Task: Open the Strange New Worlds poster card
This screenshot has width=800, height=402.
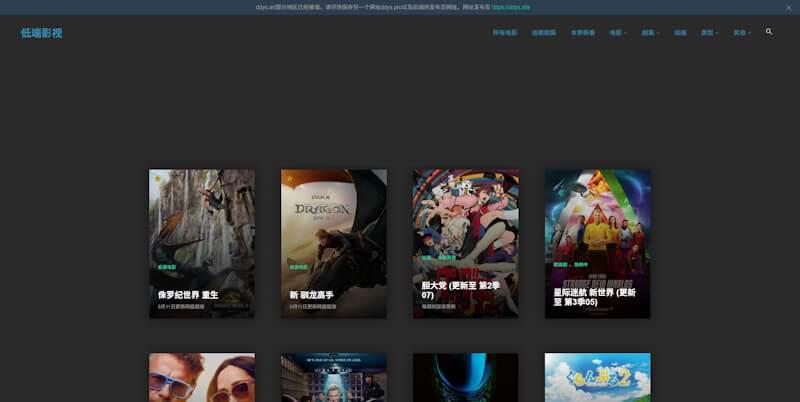Action: 597,243
